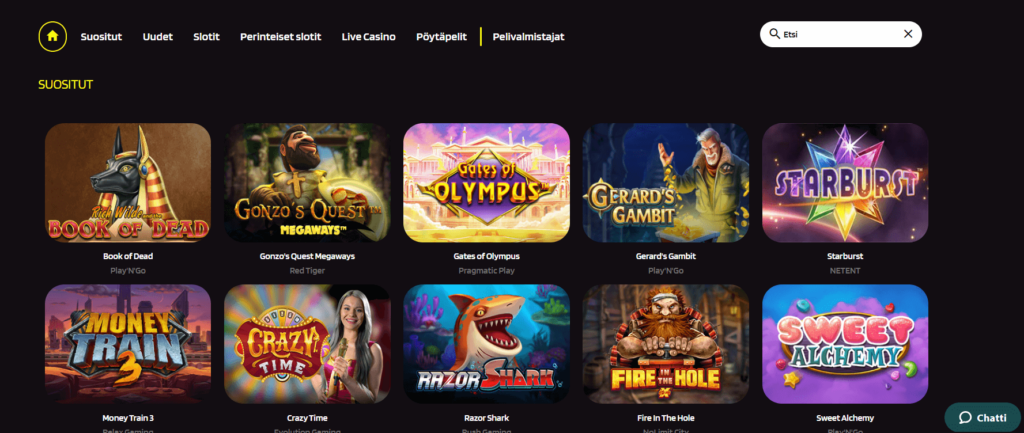Open the Sweet Alchemy game tile
This screenshot has height=433, width=1024.
tap(845, 344)
